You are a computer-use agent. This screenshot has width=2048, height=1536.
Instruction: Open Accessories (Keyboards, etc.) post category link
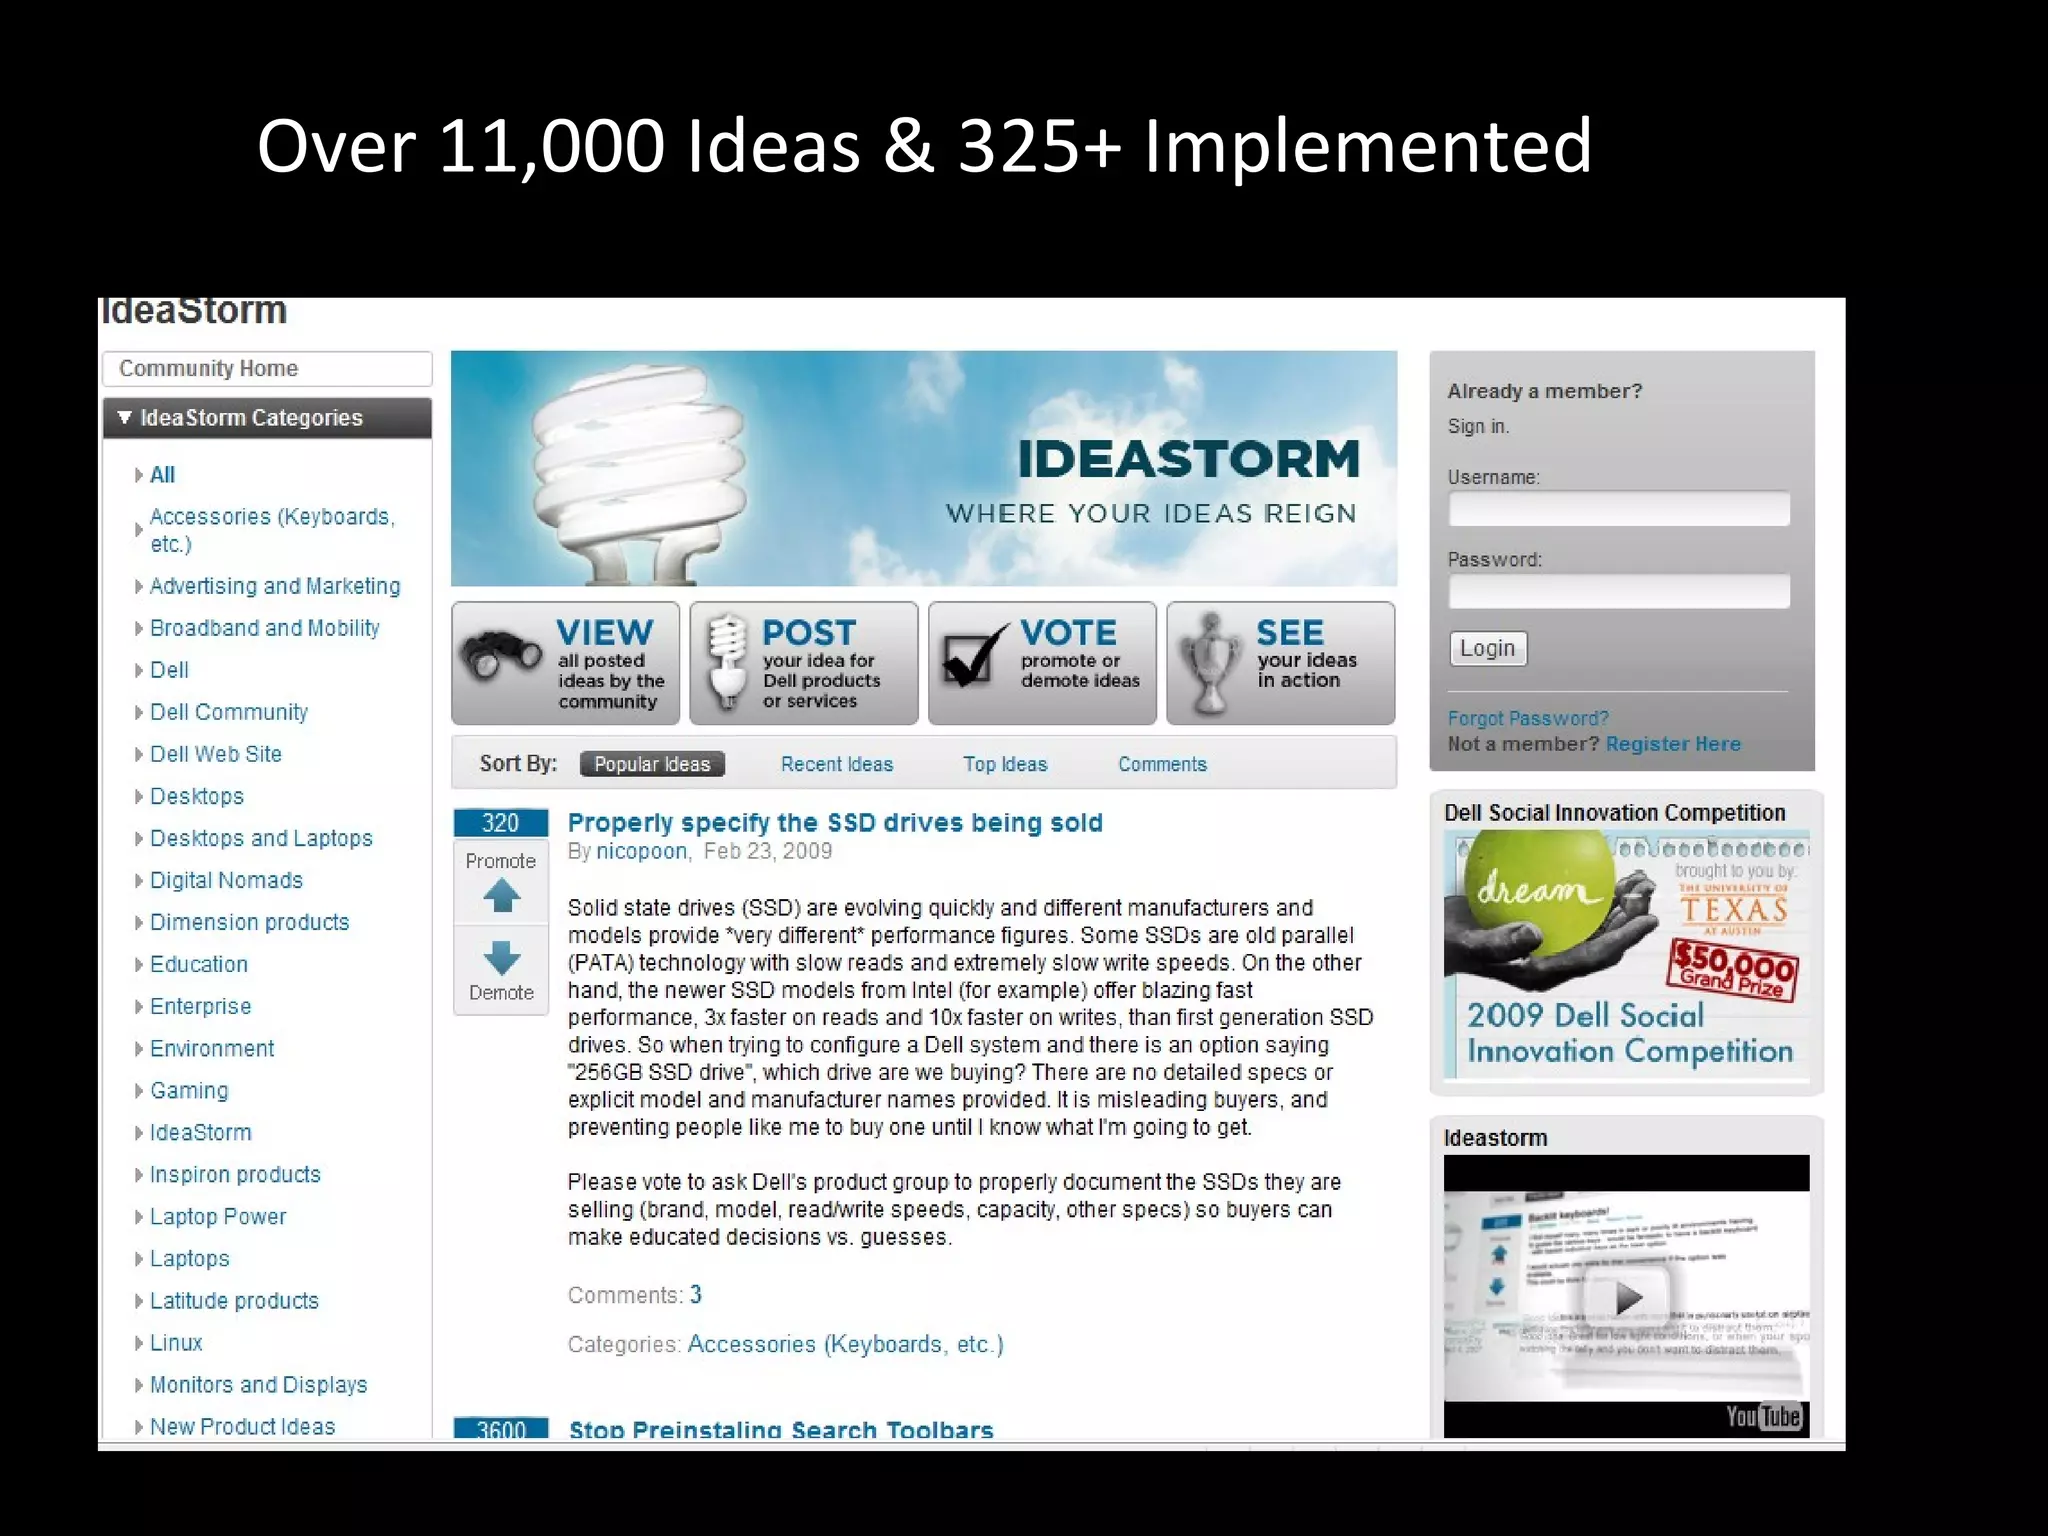[x=845, y=1344]
